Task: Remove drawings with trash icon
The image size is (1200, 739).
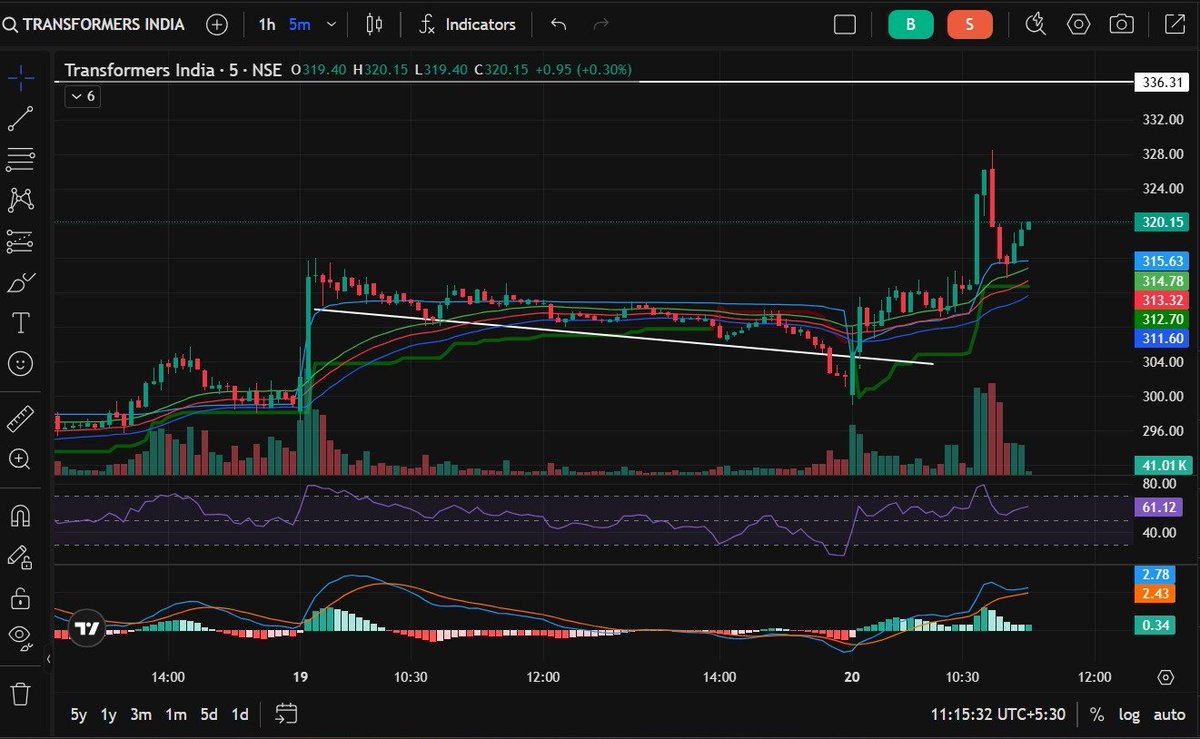Action: coord(20,692)
